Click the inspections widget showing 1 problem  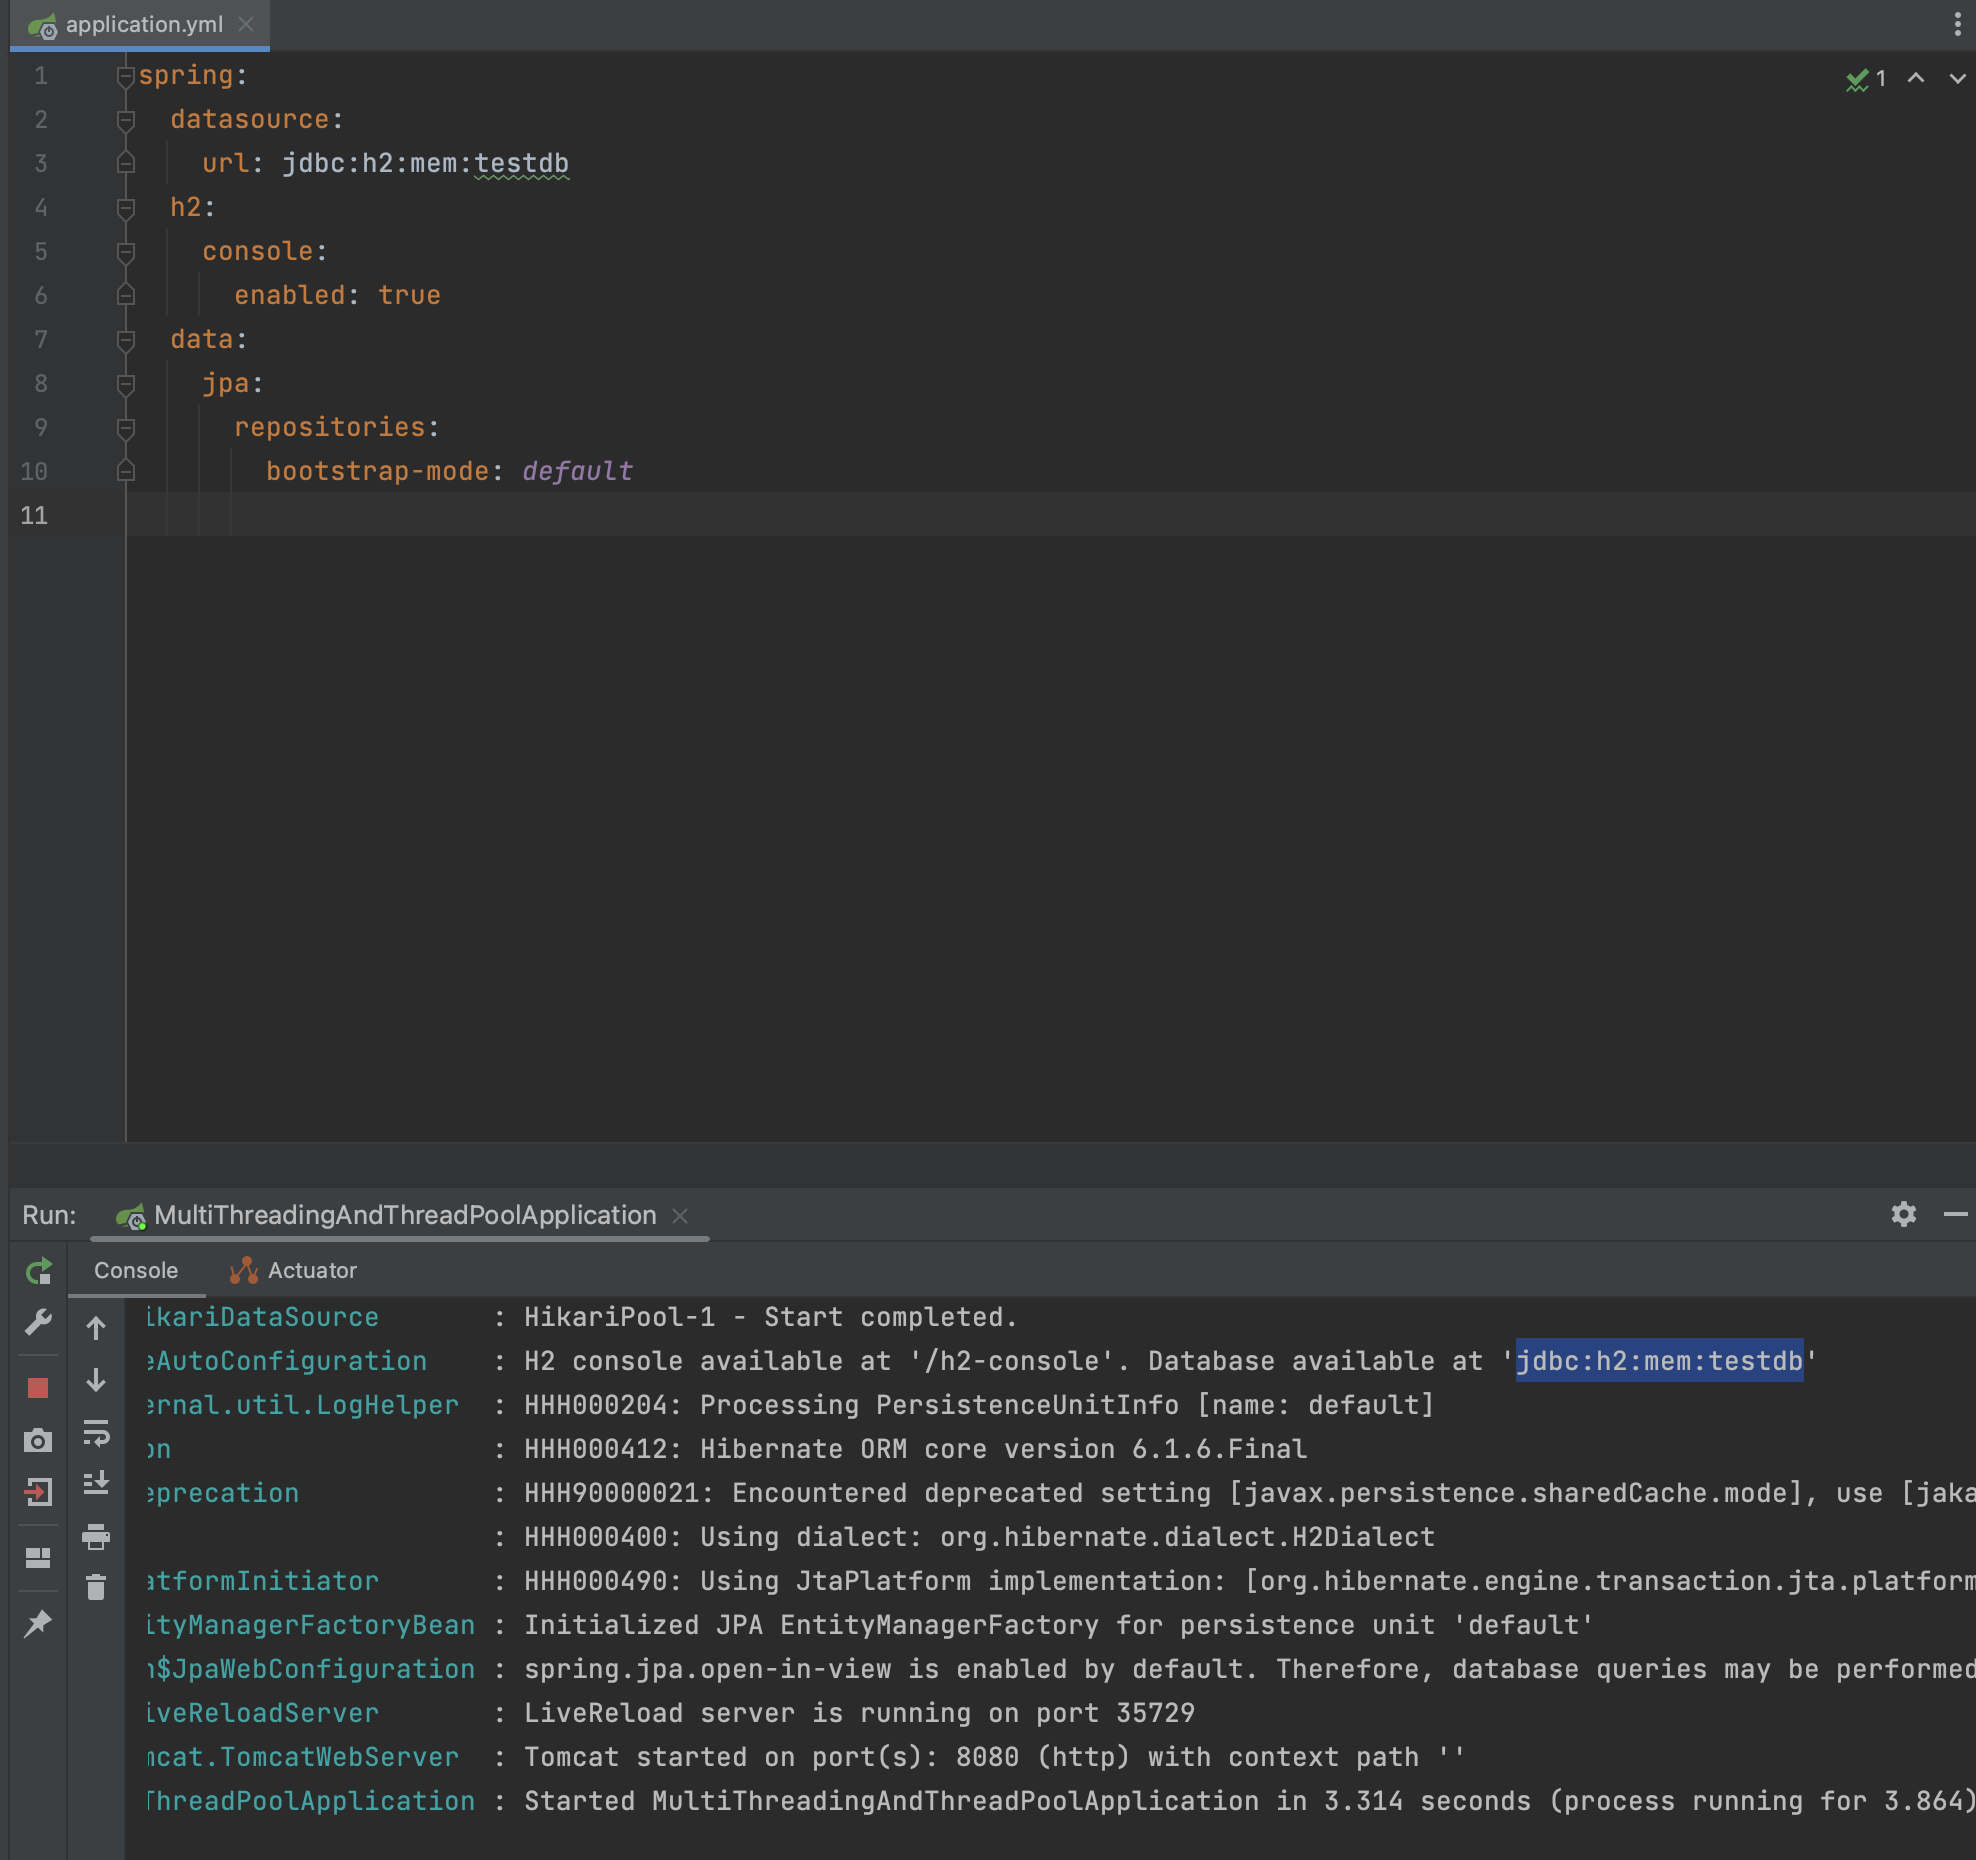point(1865,78)
